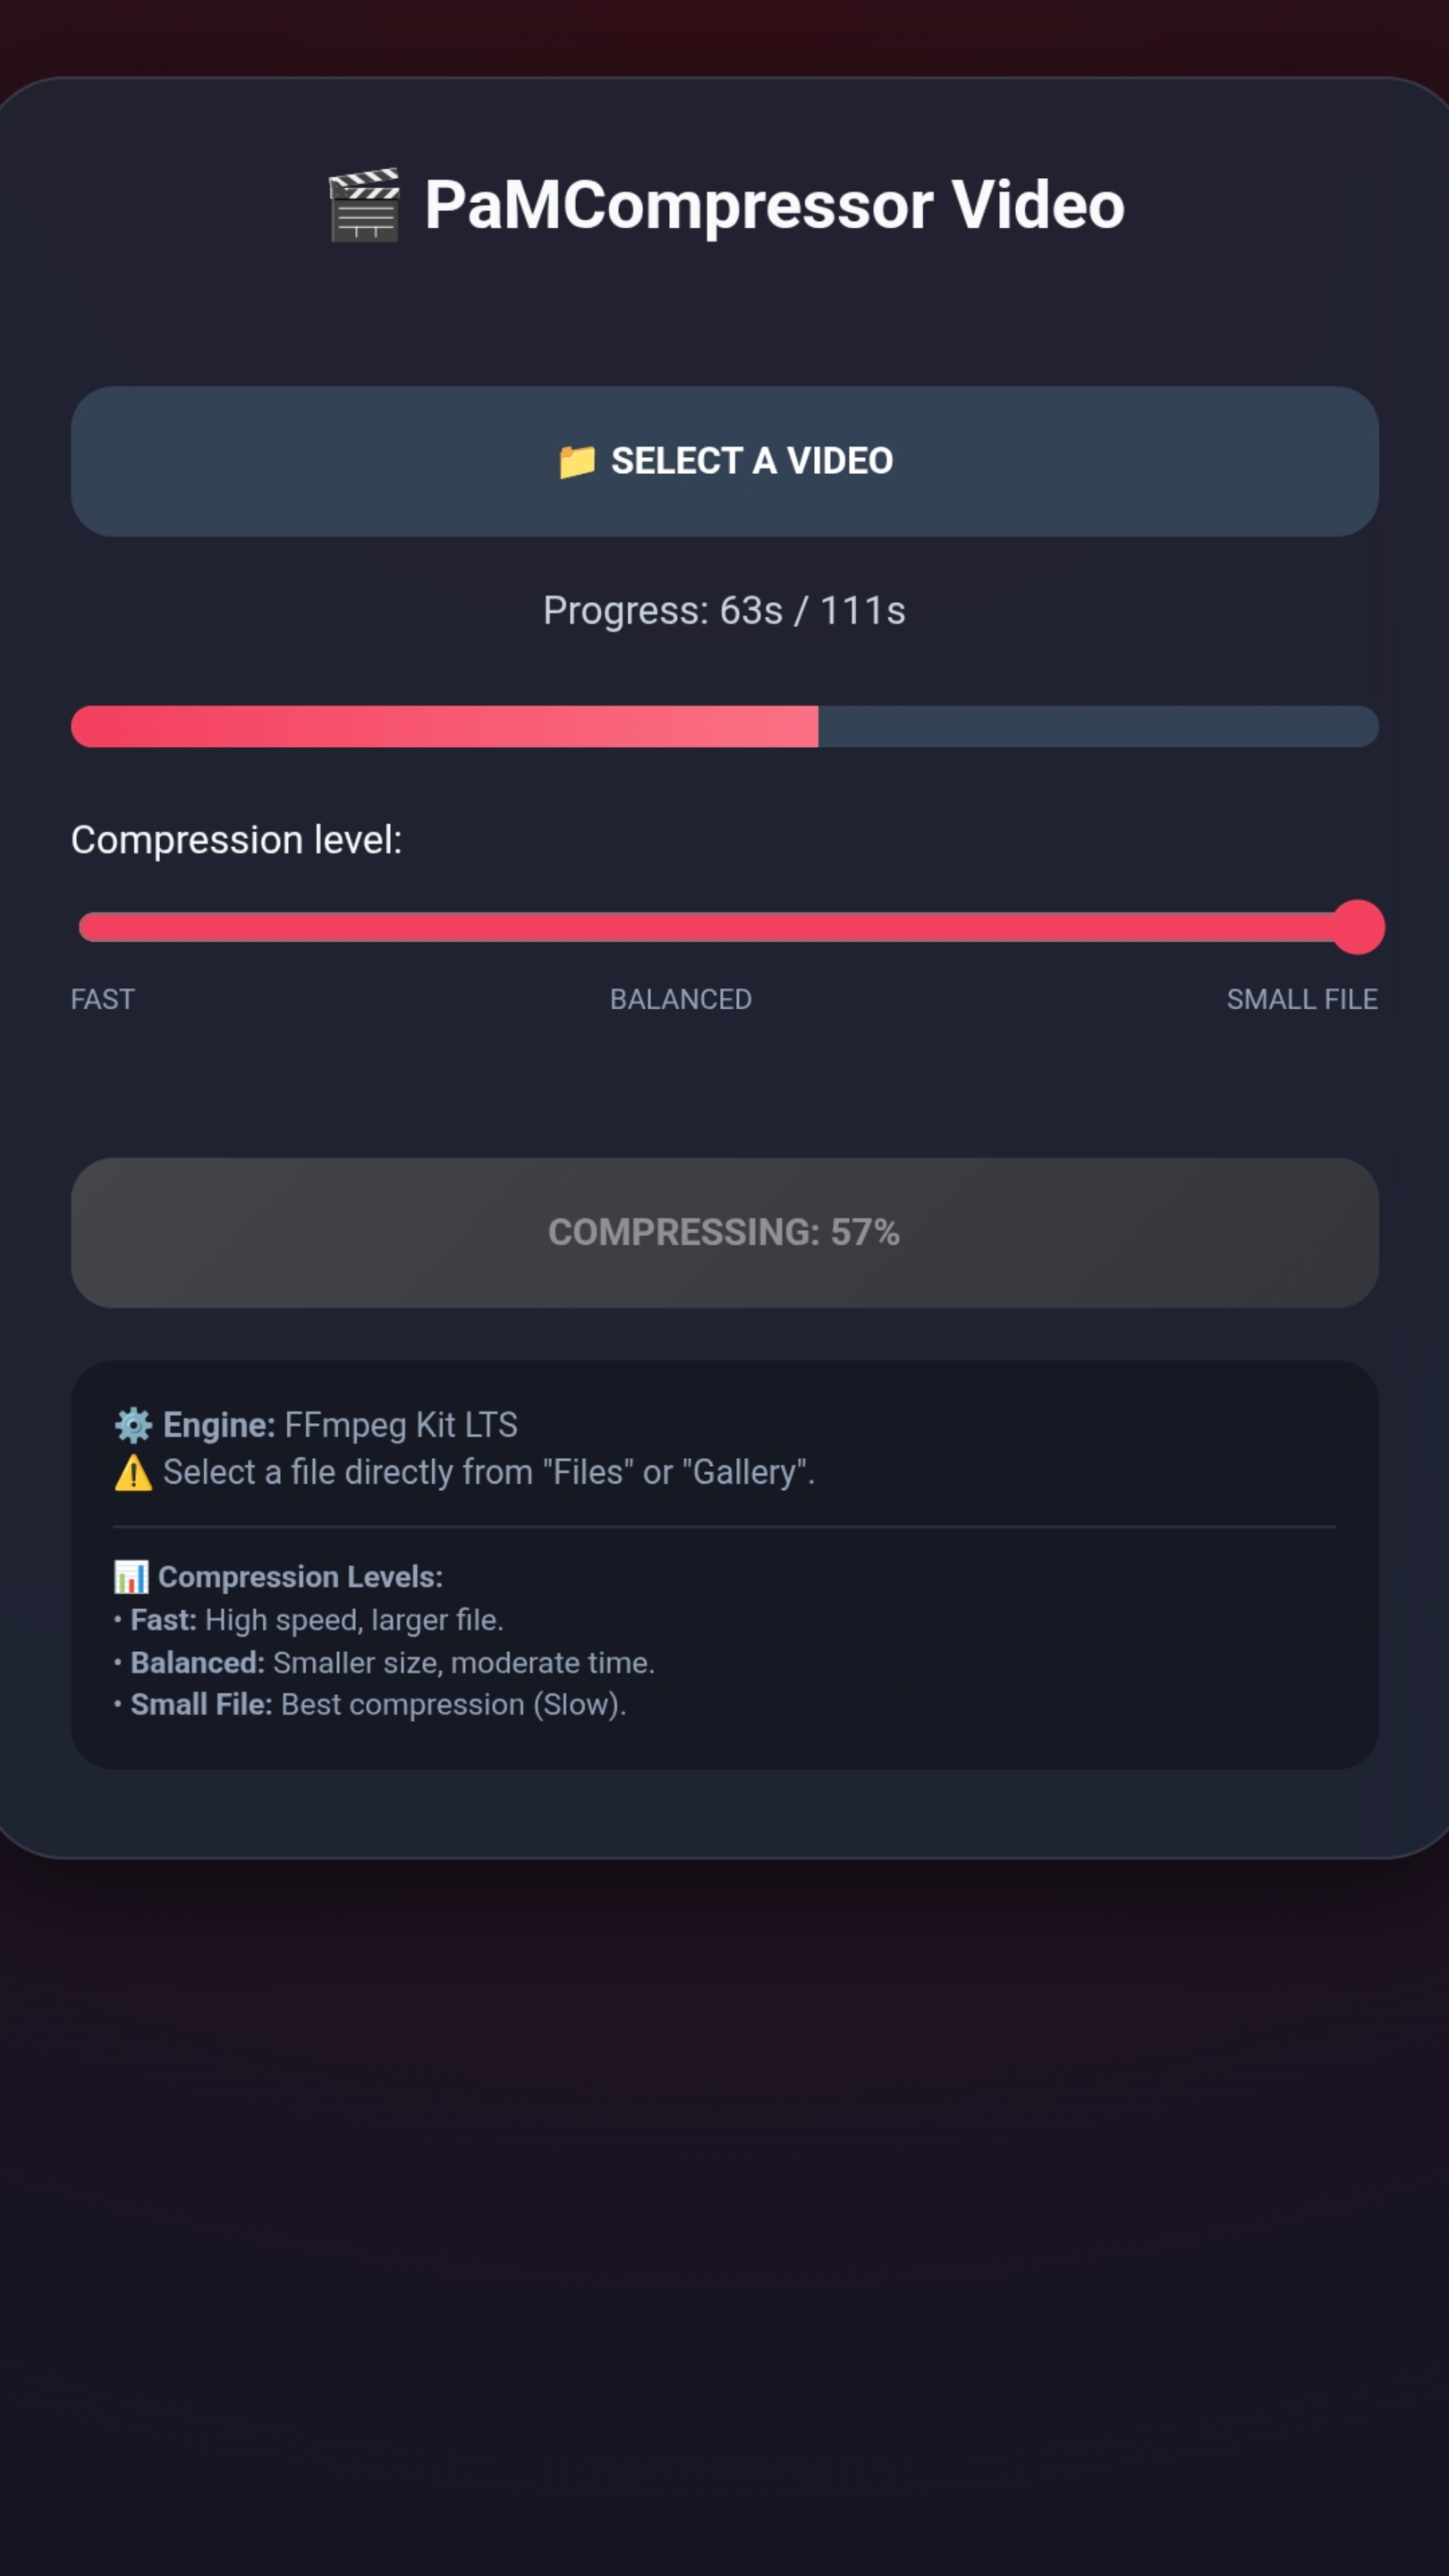Viewport: 1449px width, 2576px height.
Task: Click the Engine: FFmpeg Kit LTS text
Action: click(x=340, y=1425)
